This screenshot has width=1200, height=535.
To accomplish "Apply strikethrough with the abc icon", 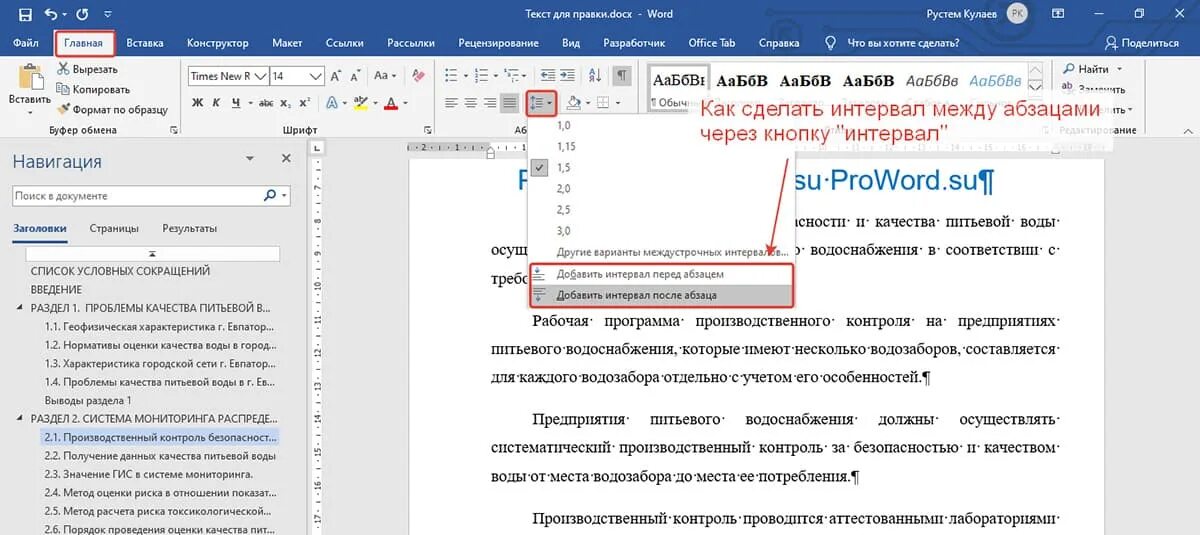I will 265,103.
